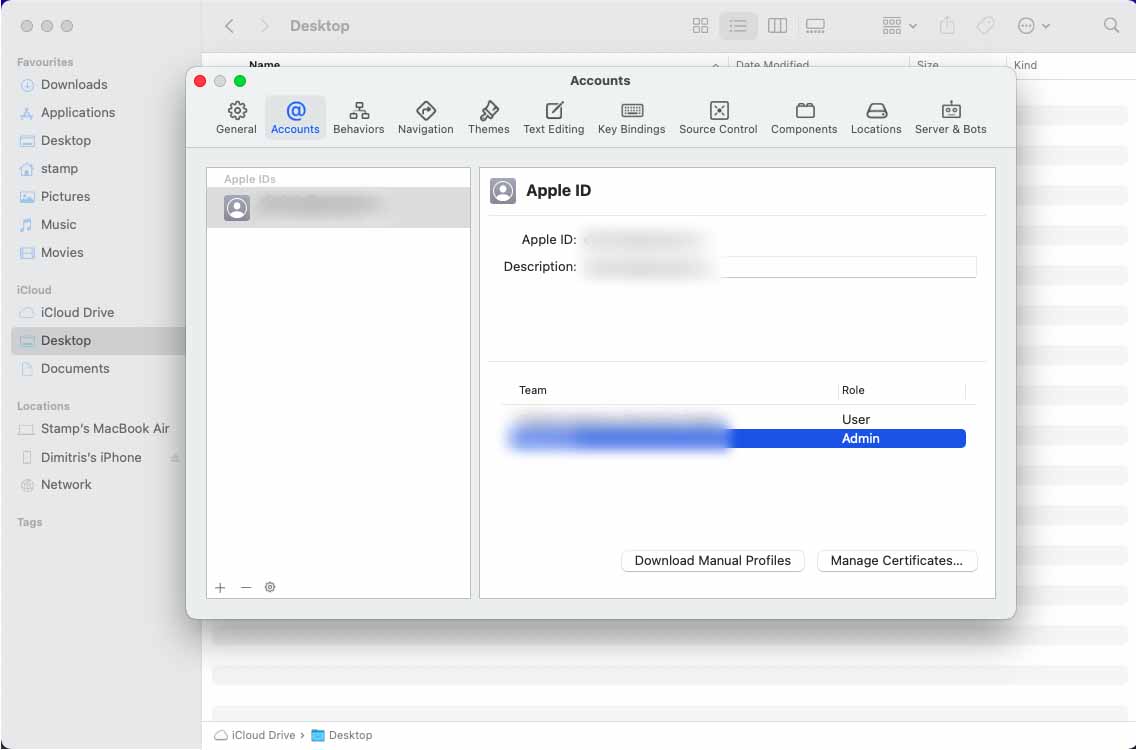Open Source Control settings
The width and height of the screenshot is (1136, 750).
pyautogui.click(x=718, y=117)
